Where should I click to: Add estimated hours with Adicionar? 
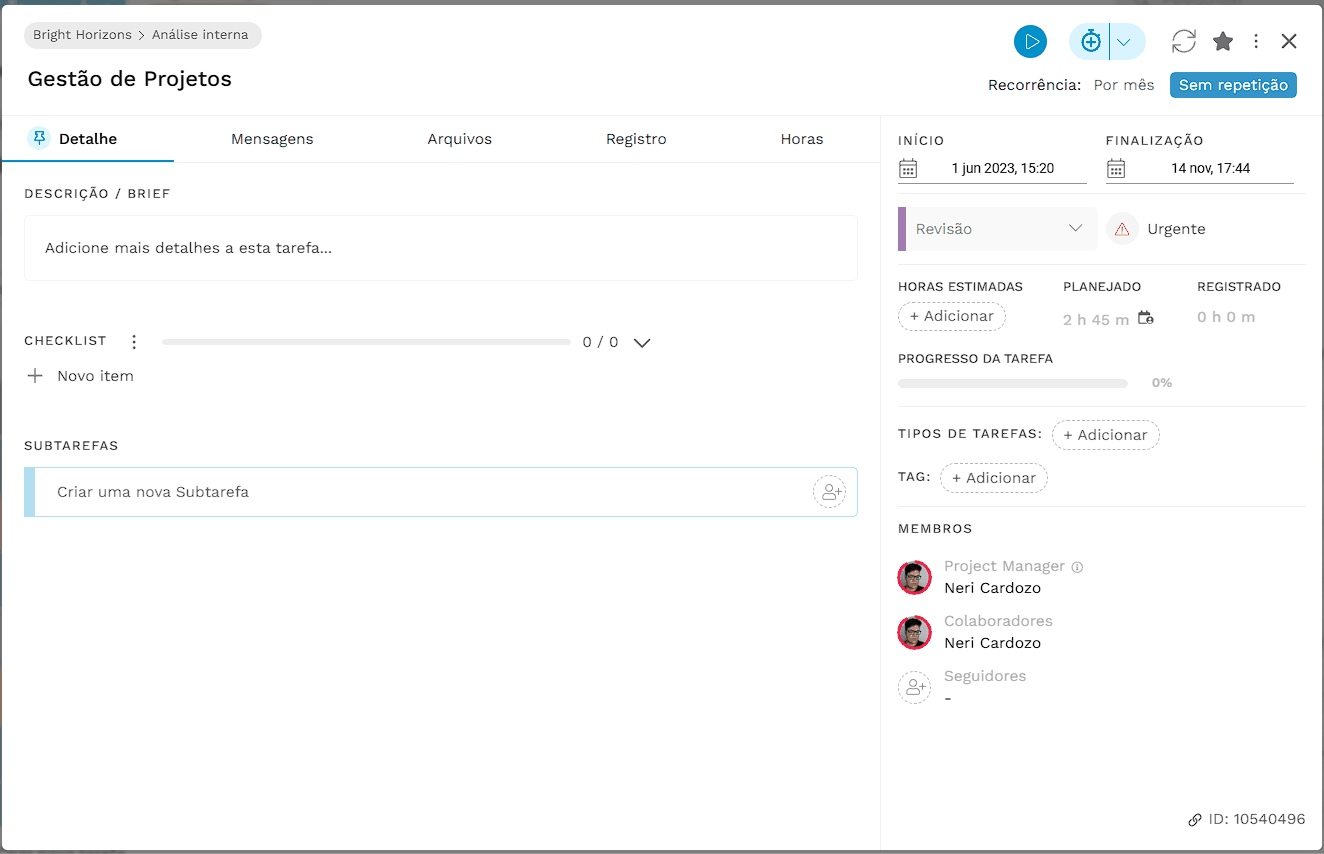pyautogui.click(x=952, y=316)
